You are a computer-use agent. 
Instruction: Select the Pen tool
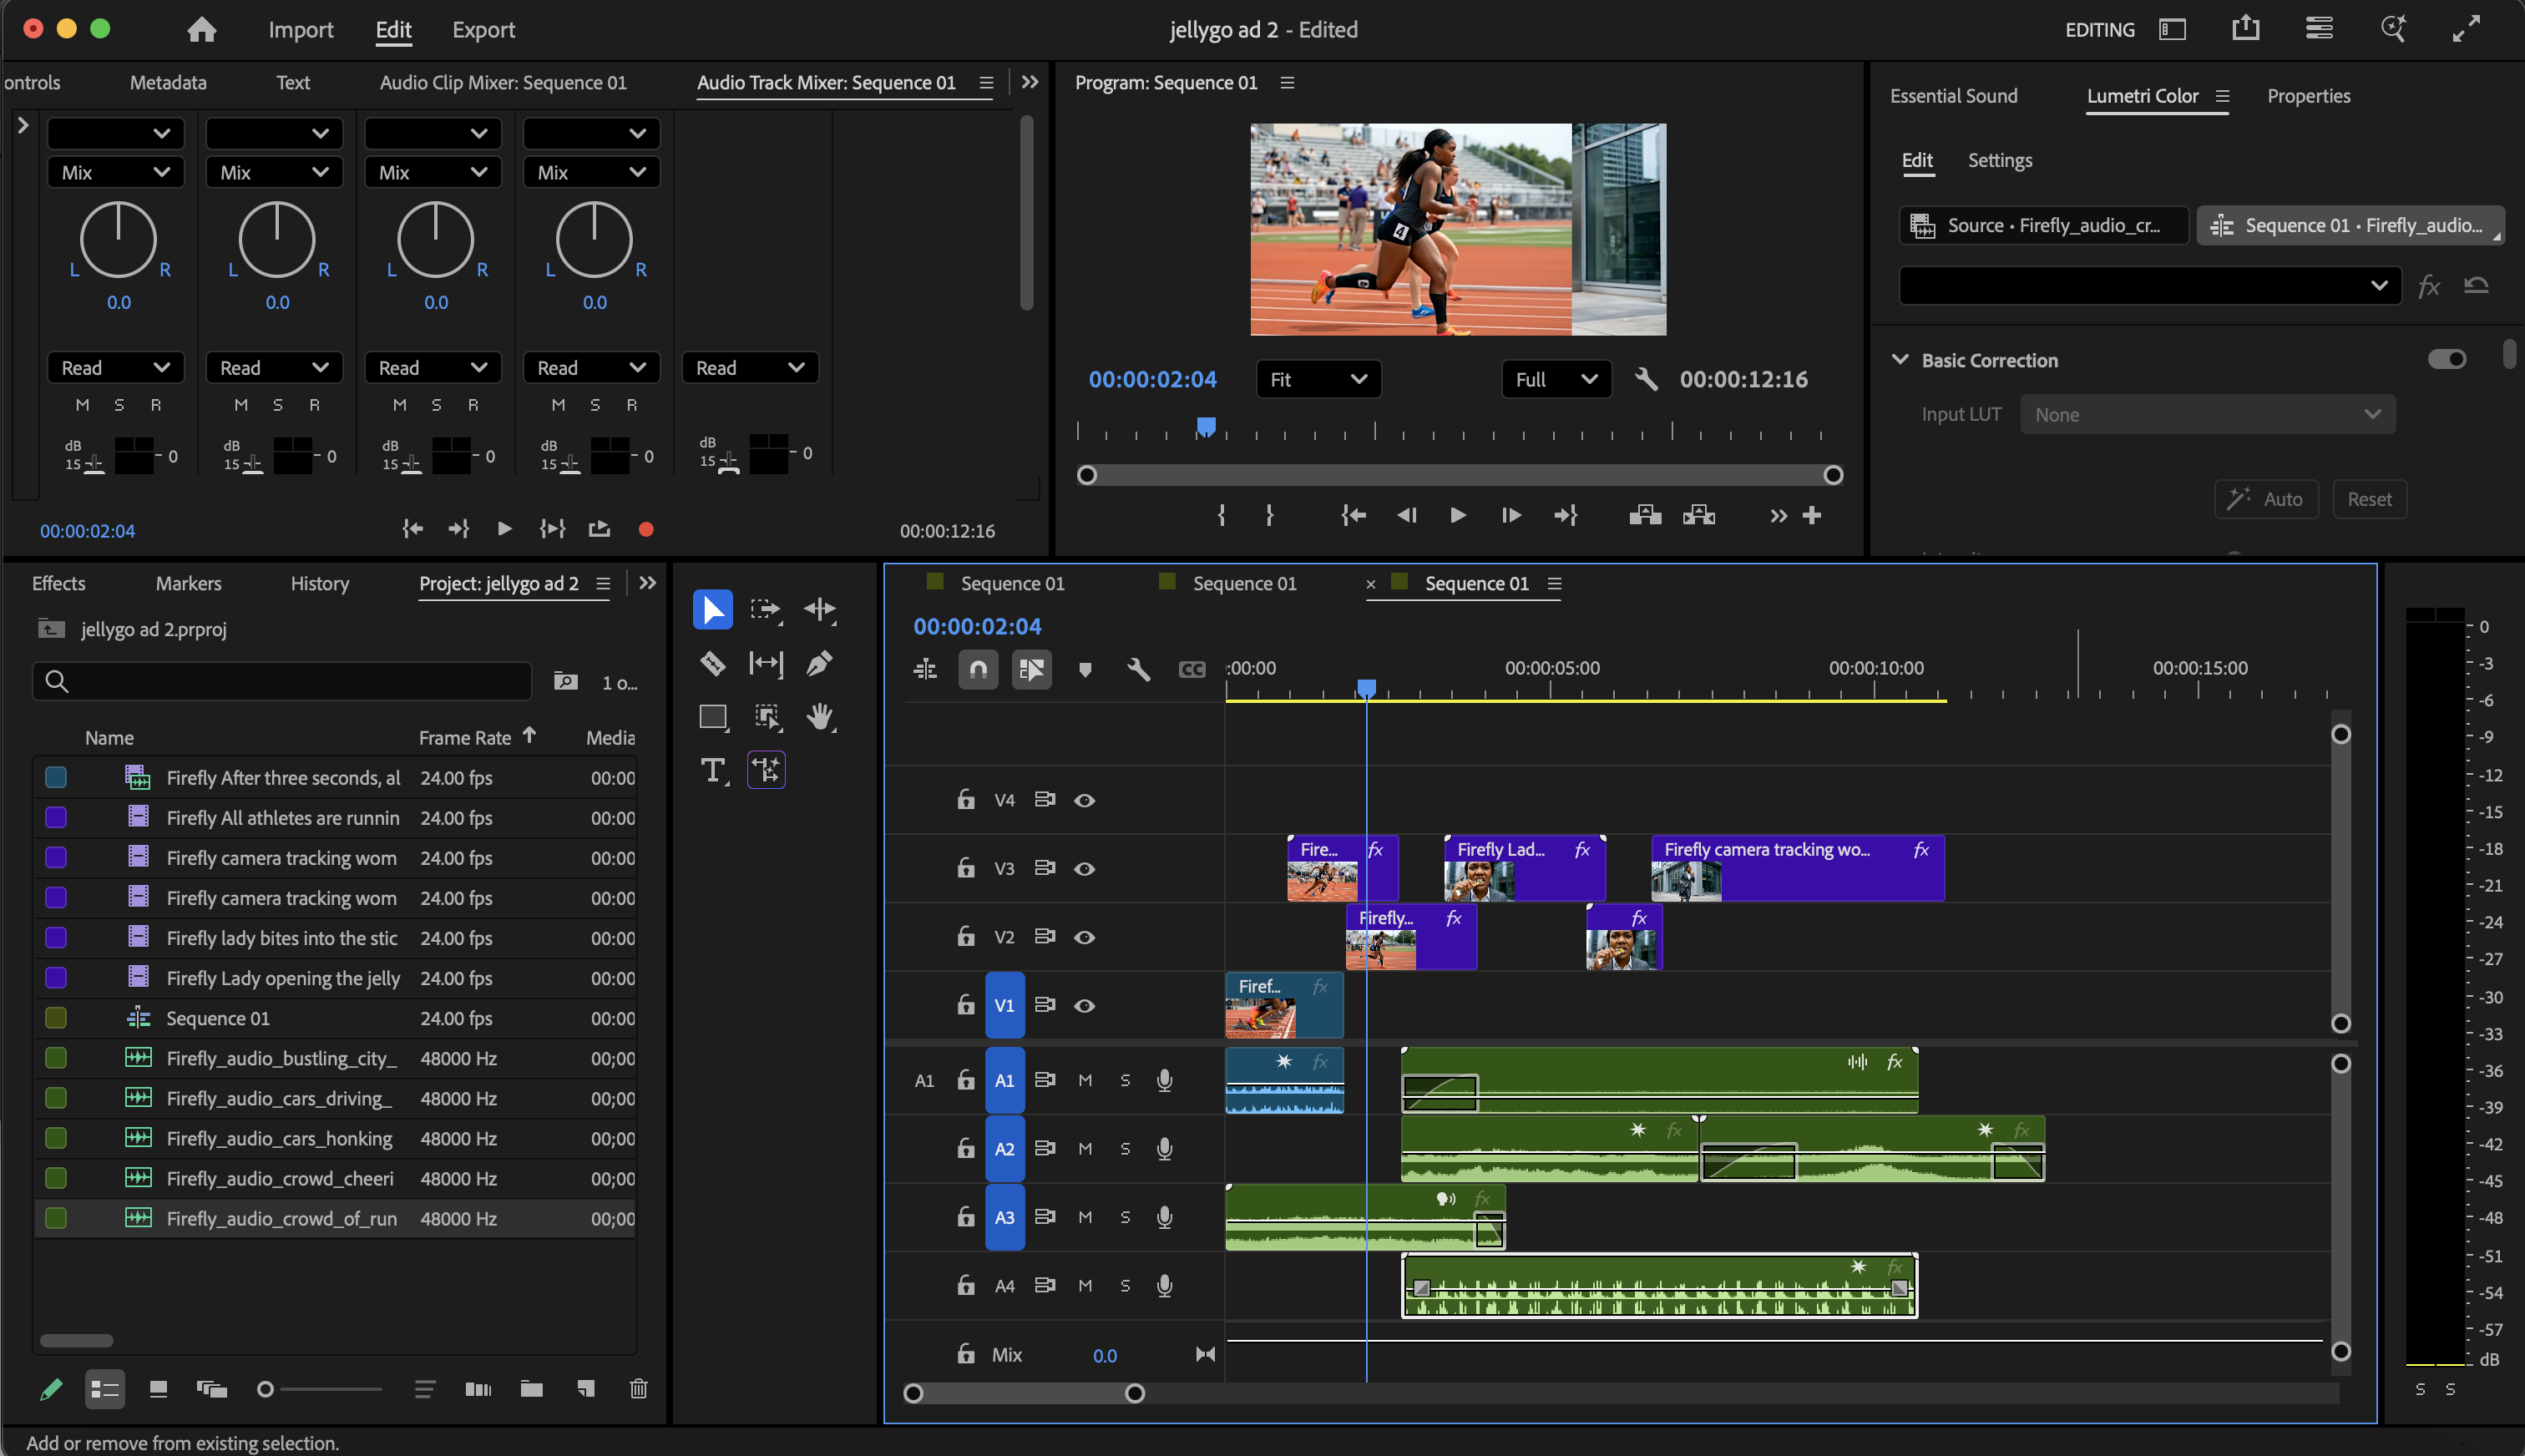819,663
